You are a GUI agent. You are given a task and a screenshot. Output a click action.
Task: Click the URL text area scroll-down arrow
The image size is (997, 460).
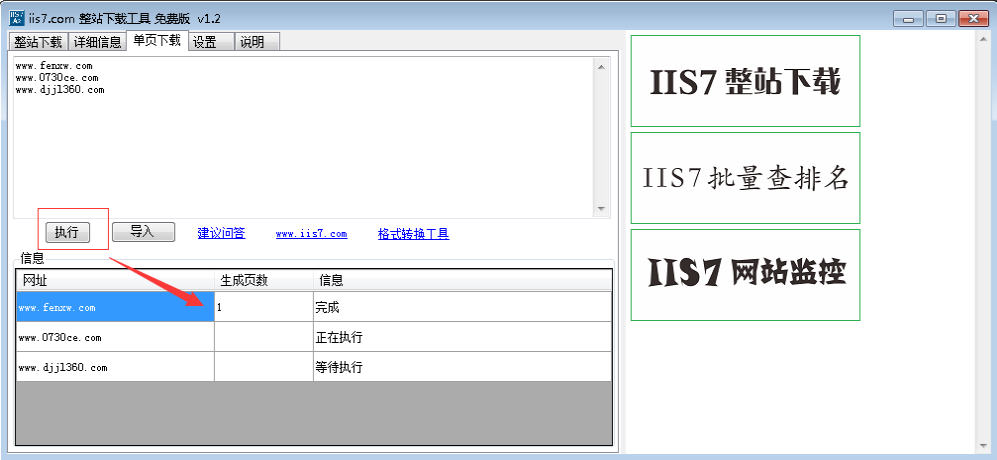pyautogui.click(x=602, y=209)
